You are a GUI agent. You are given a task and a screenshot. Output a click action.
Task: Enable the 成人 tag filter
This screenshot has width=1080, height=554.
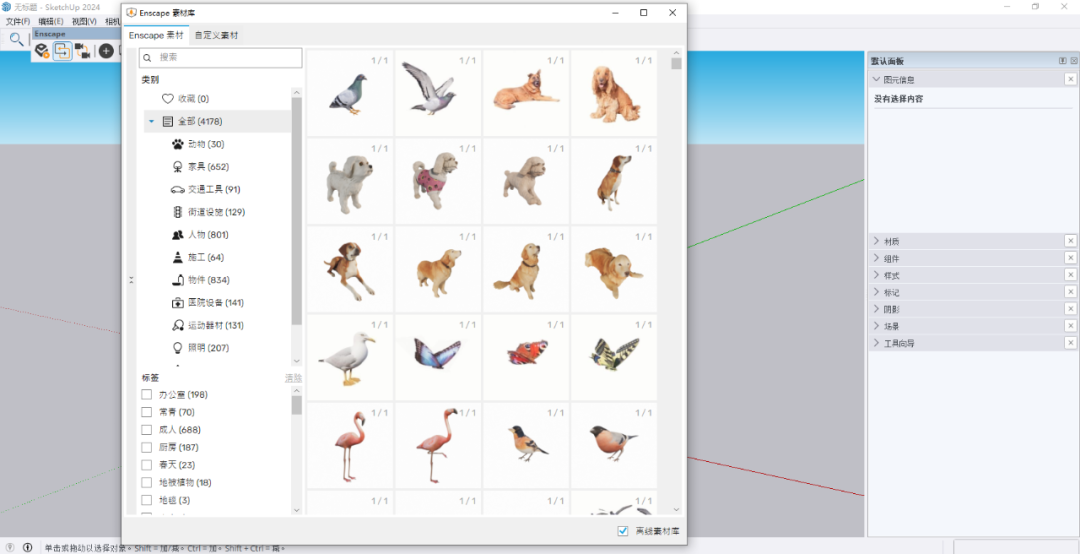pyautogui.click(x=147, y=430)
